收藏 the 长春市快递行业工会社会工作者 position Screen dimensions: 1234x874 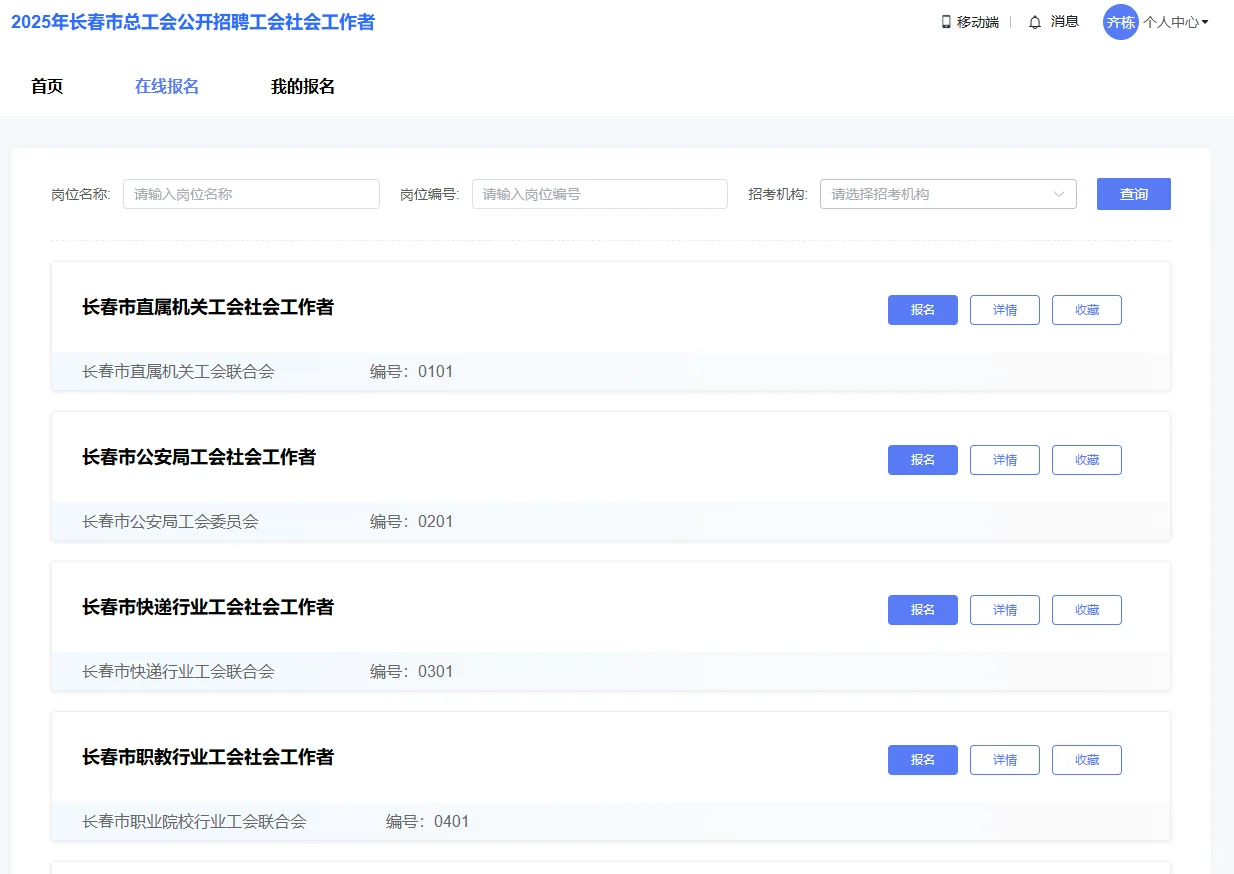[1086, 610]
